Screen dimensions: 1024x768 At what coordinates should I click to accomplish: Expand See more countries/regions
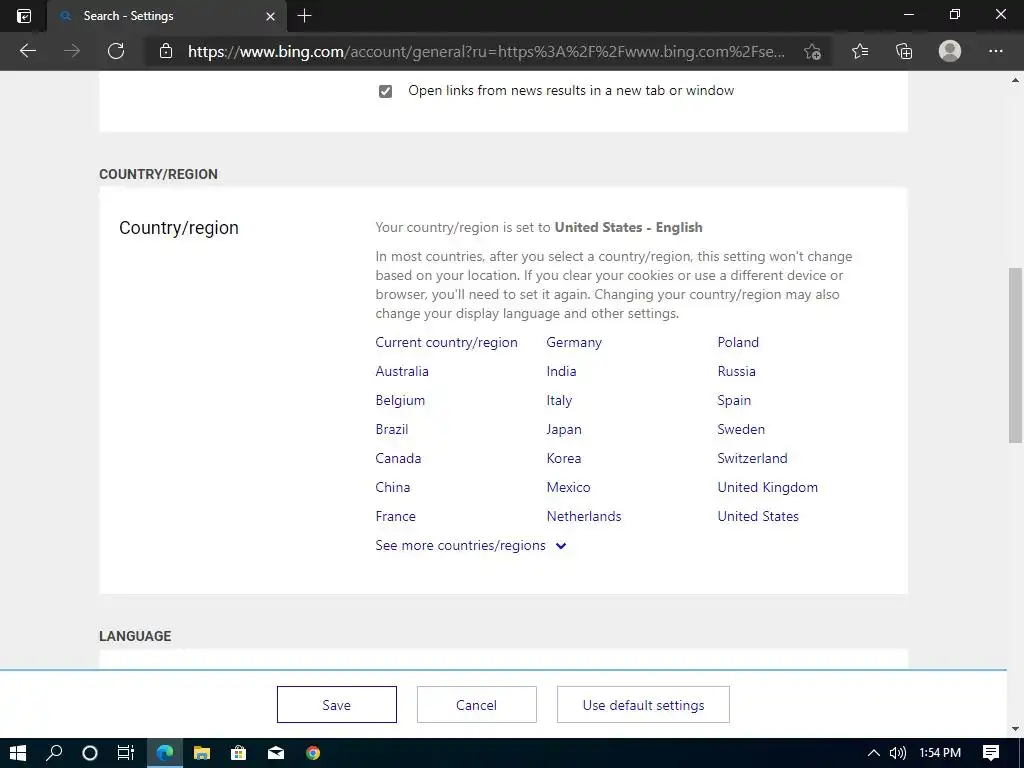coord(470,545)
